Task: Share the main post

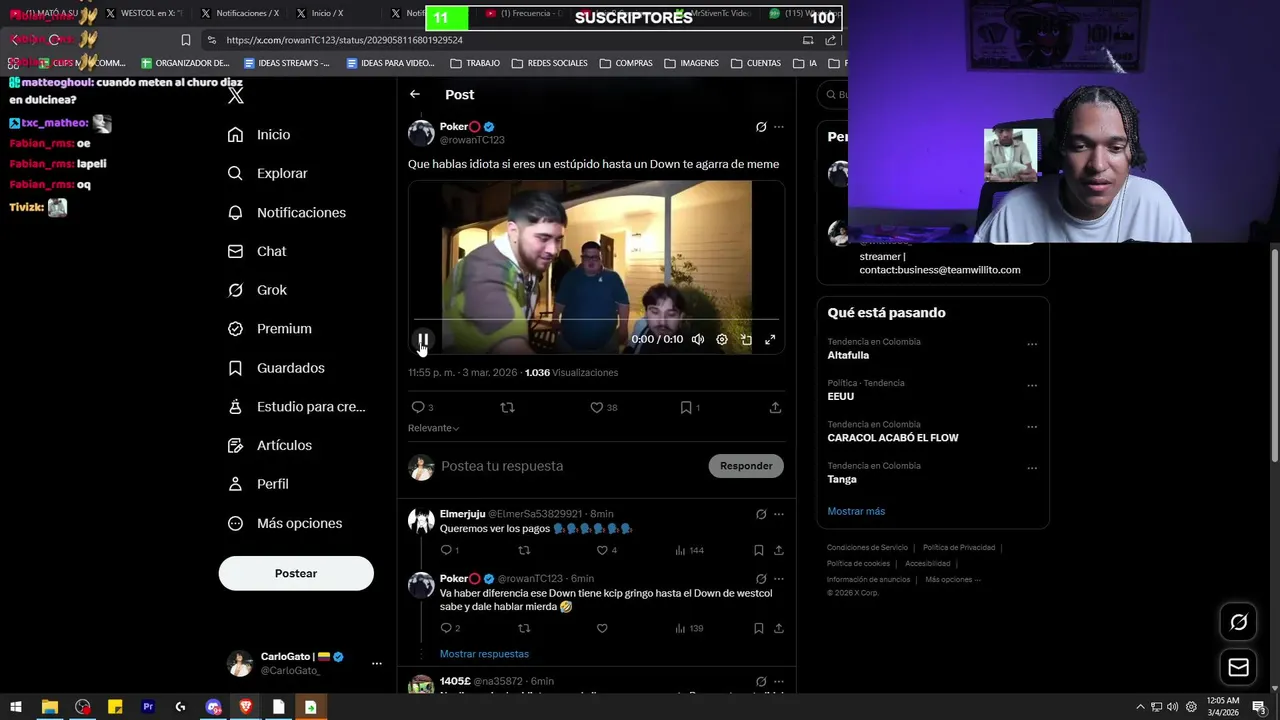Action: pyautogui.click(x=775, y=407)
